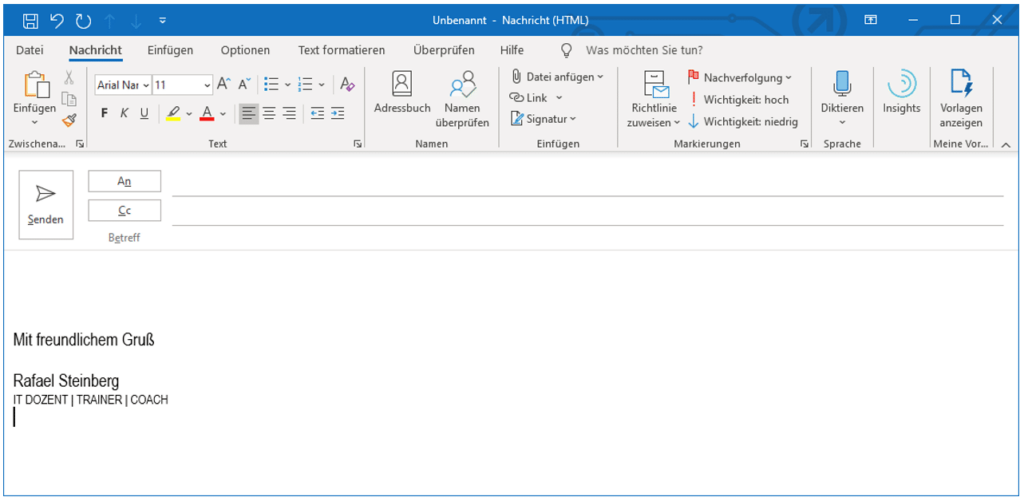Increase font size with the larger A
The width and height of the screenshot is (1024, 501).
click(224, 84)
